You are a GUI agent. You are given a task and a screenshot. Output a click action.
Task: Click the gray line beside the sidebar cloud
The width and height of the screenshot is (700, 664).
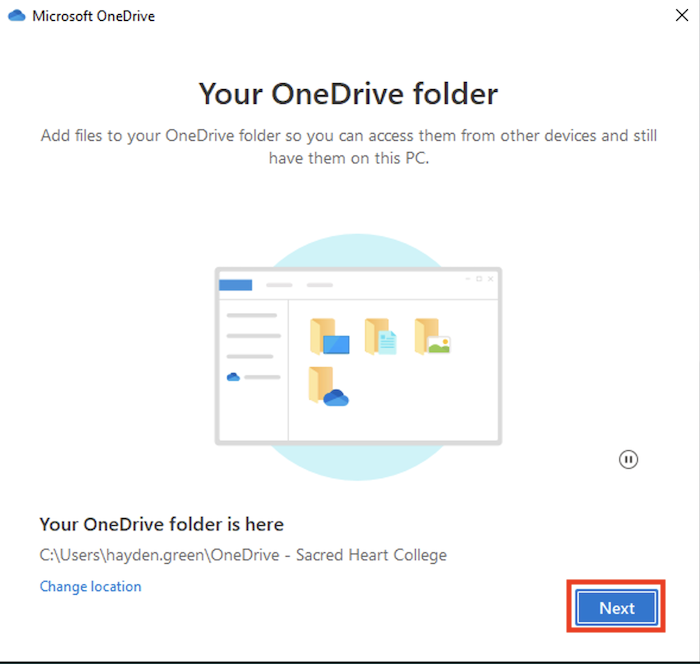262,377
